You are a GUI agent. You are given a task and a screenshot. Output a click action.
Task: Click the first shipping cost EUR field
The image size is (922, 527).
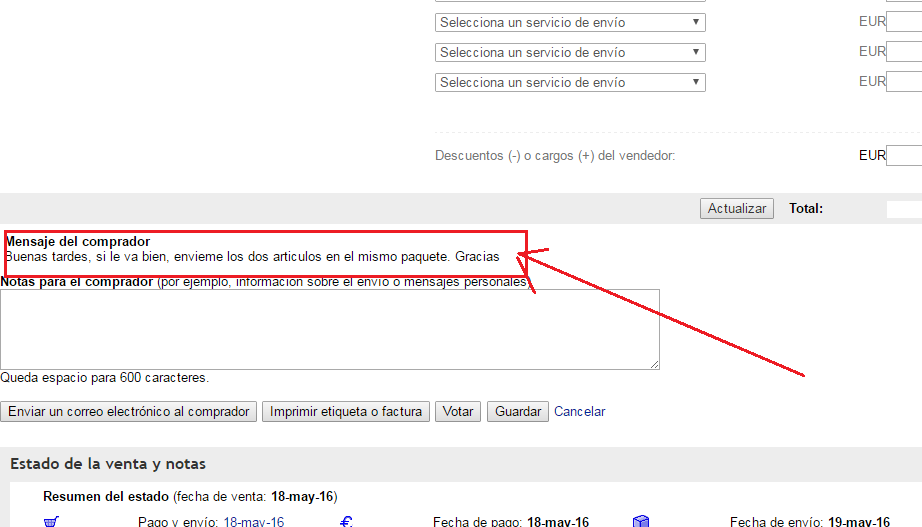904,21
